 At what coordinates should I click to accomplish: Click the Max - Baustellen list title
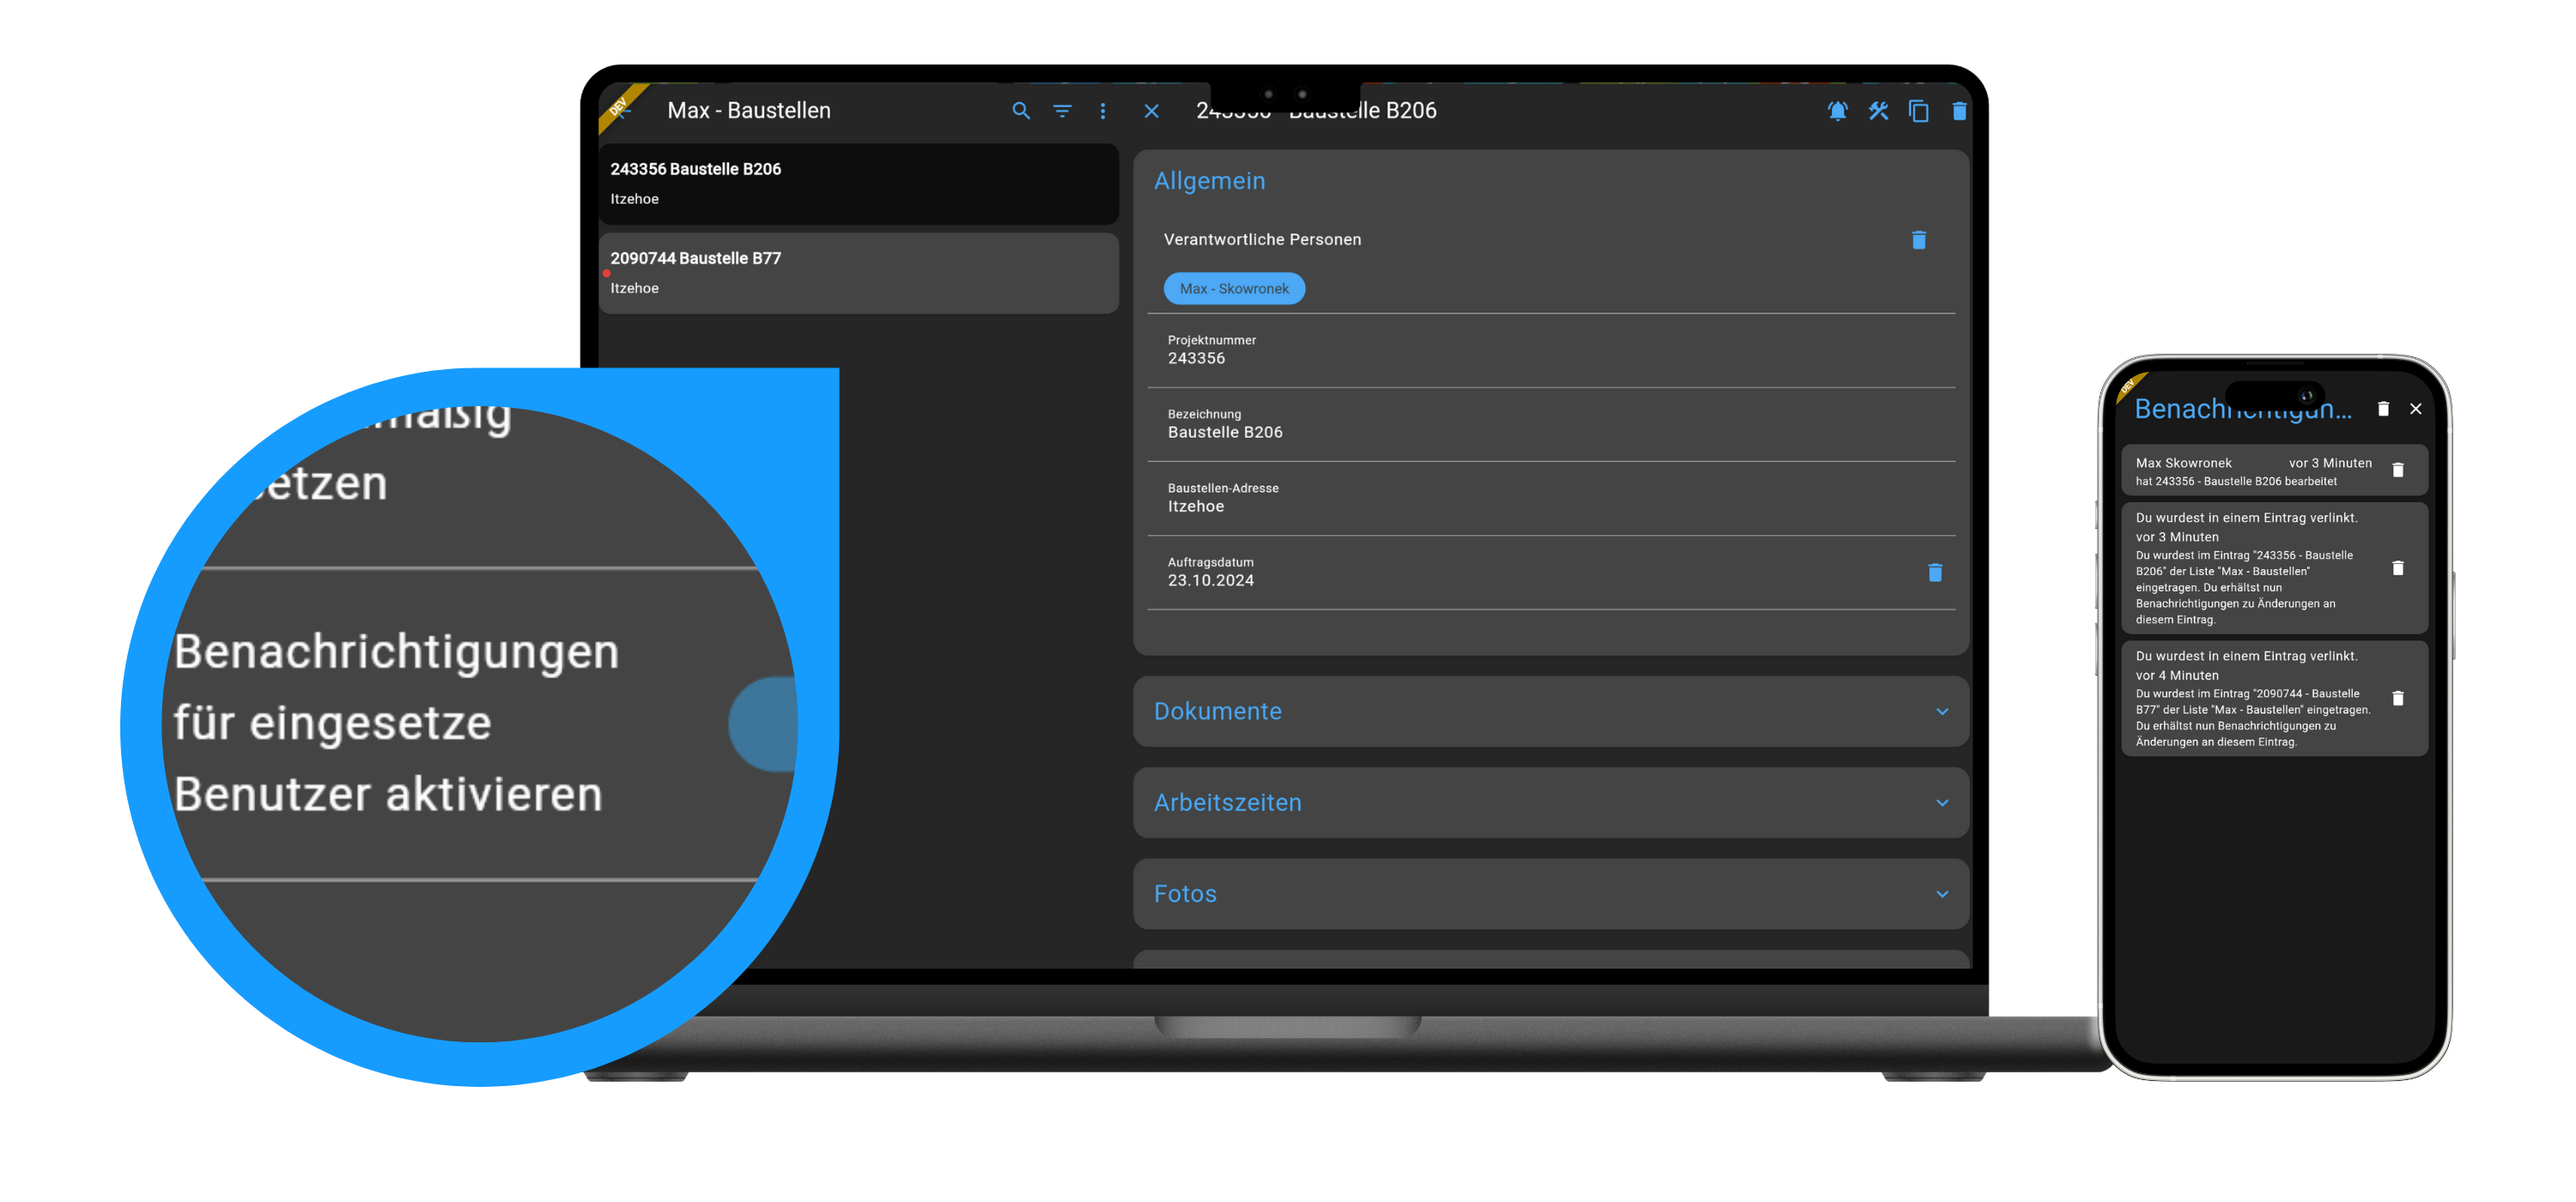tap(748, 111)
